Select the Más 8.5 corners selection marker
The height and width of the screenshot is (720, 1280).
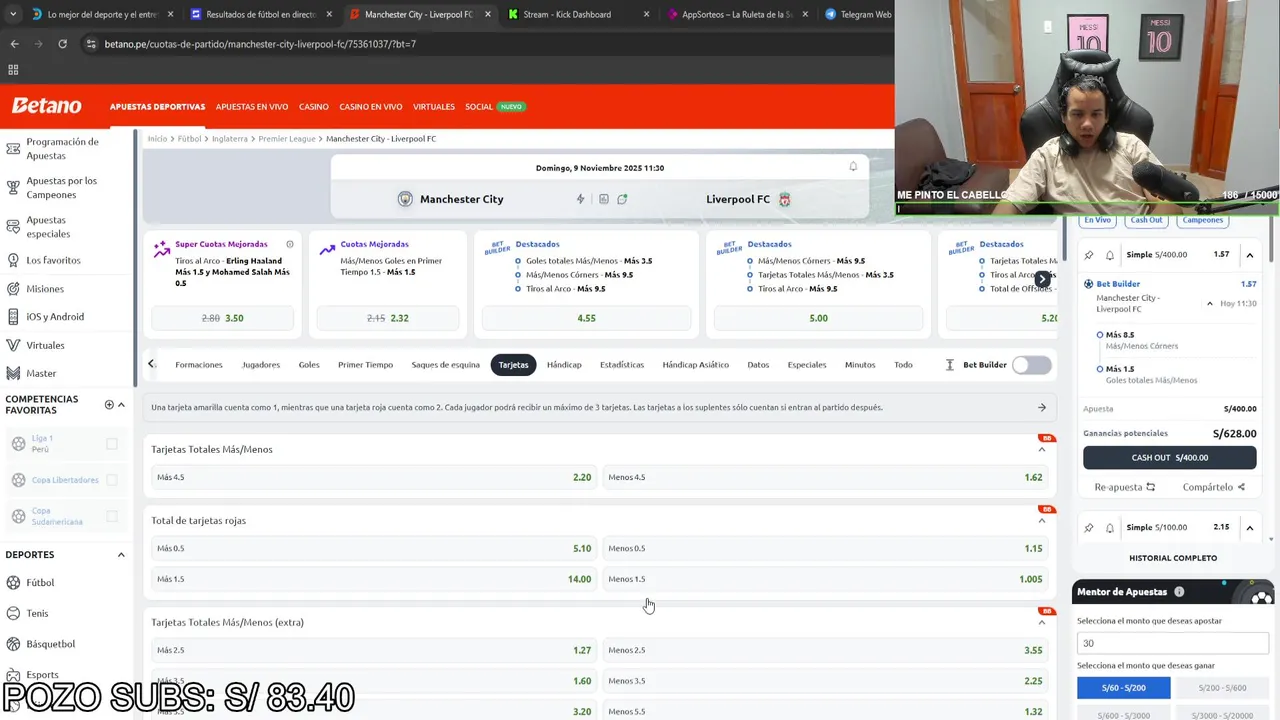tap(1100, 335)
